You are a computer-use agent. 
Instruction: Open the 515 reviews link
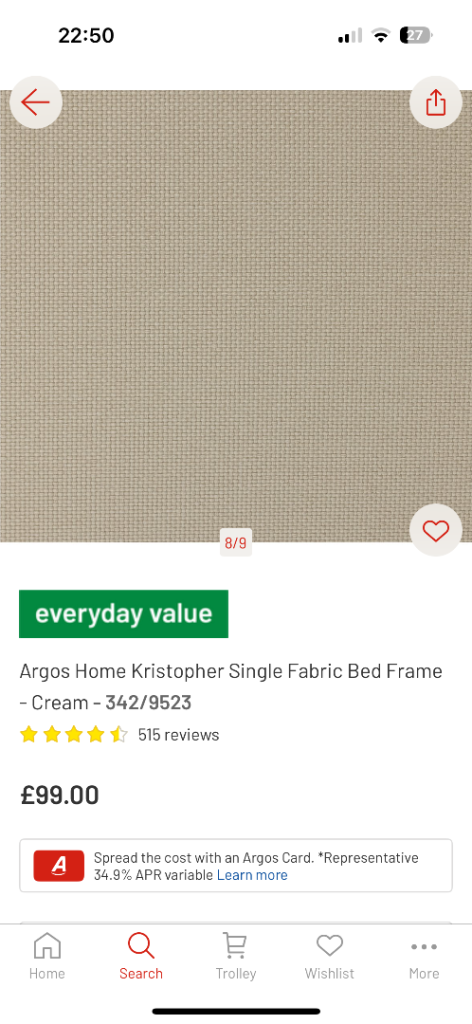178,735
